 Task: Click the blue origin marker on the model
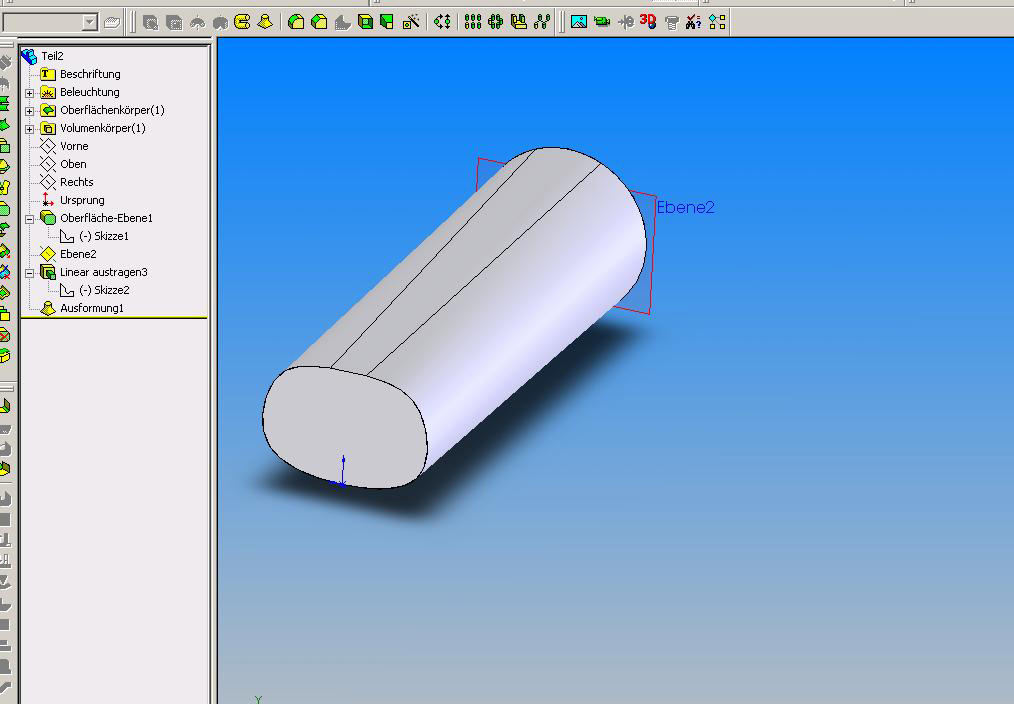[342, 472]
